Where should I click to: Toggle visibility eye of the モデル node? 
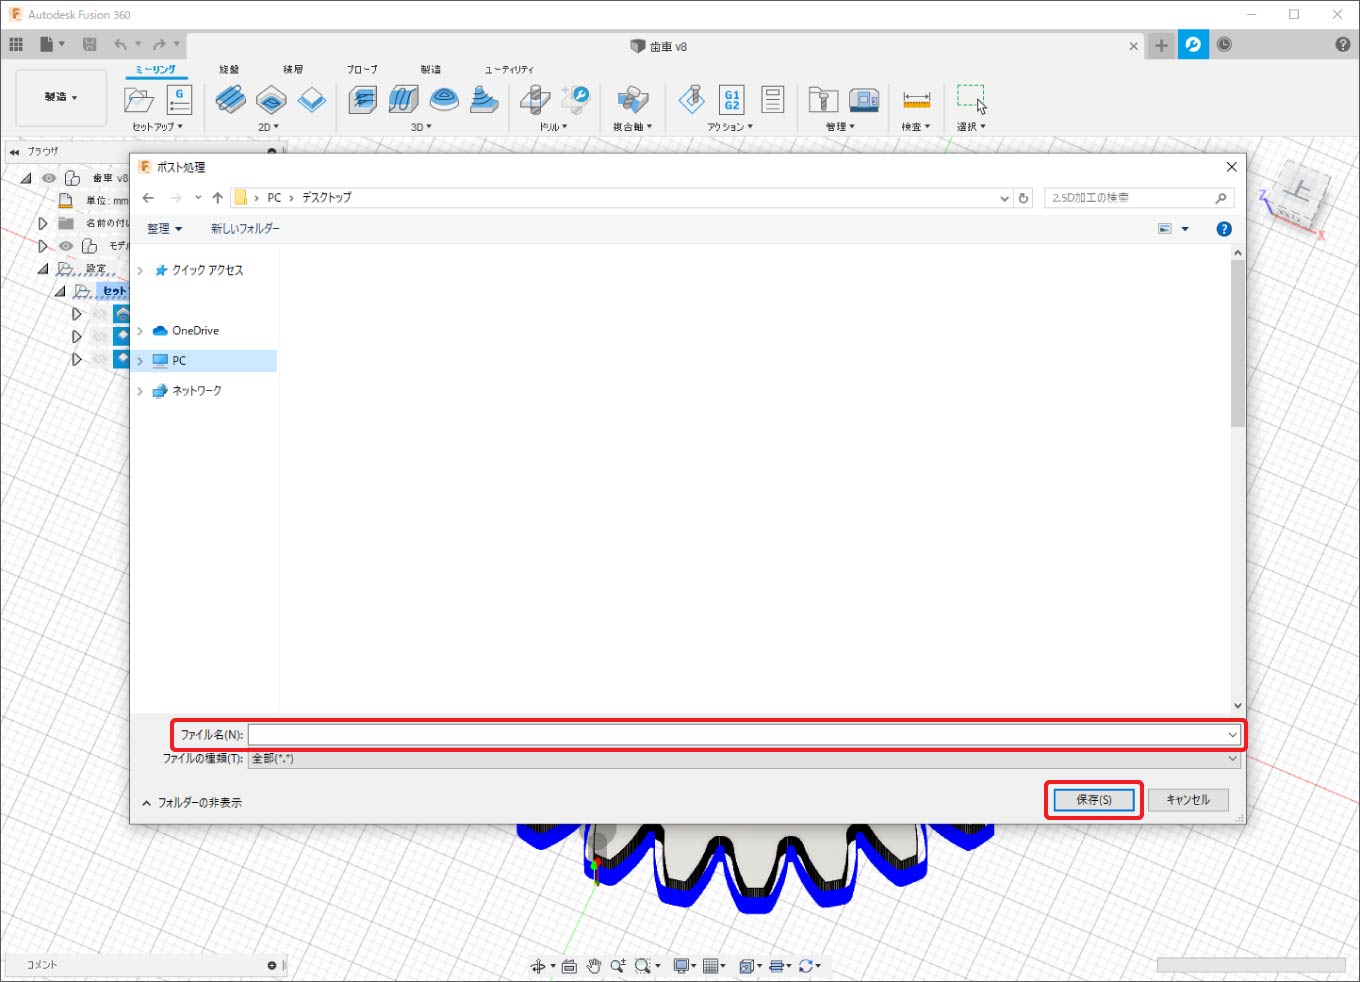coord(66,246)
